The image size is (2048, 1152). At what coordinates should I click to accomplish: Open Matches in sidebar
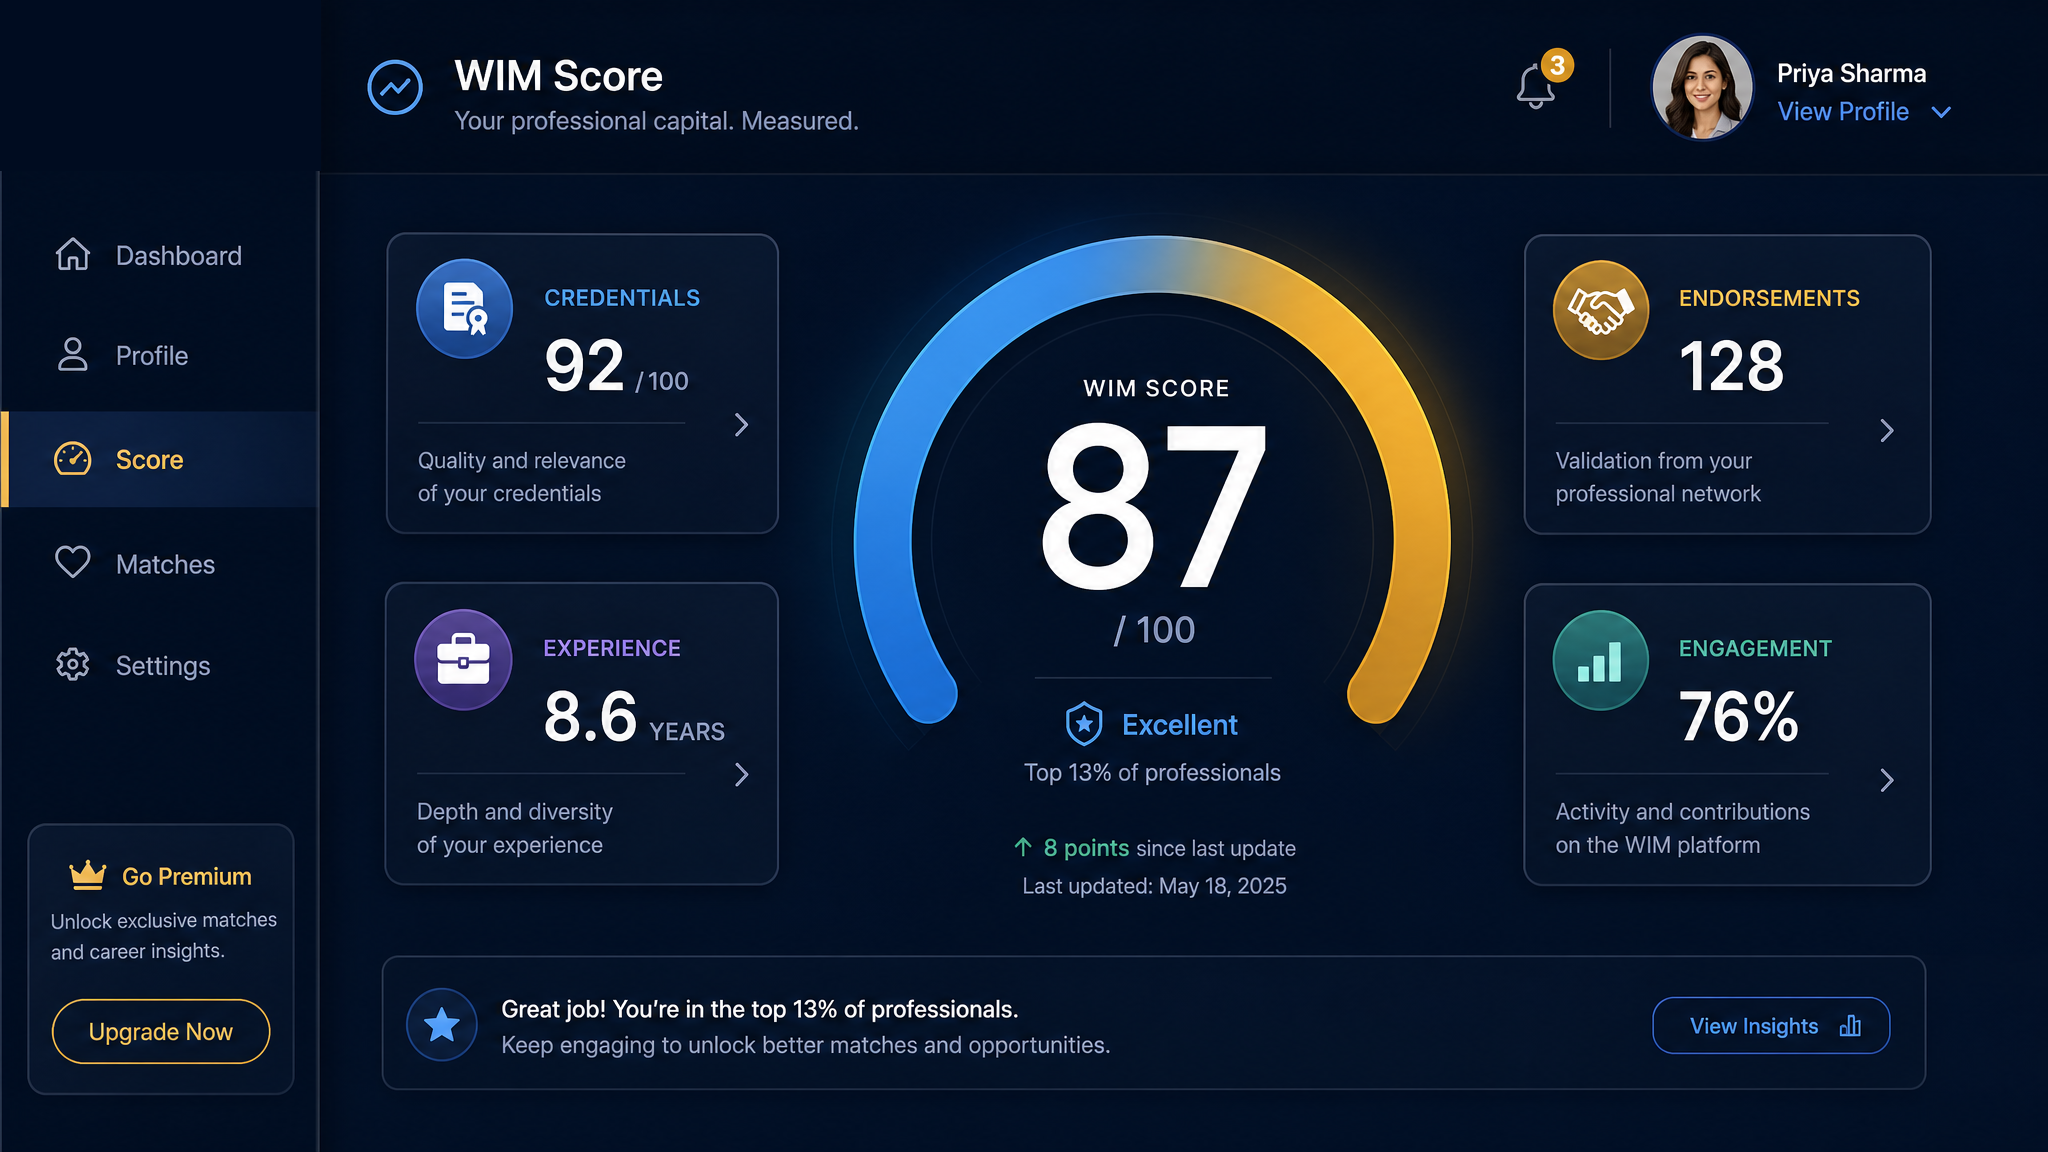(160, 564)
